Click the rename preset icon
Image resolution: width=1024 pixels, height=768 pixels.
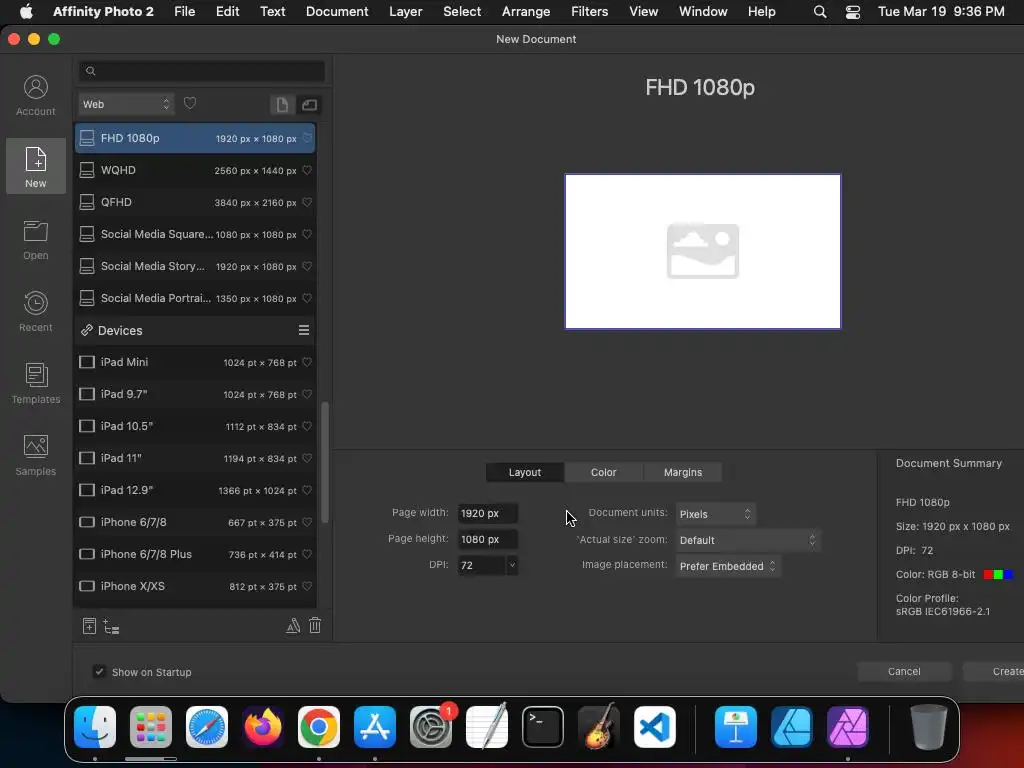pos(293,626)
